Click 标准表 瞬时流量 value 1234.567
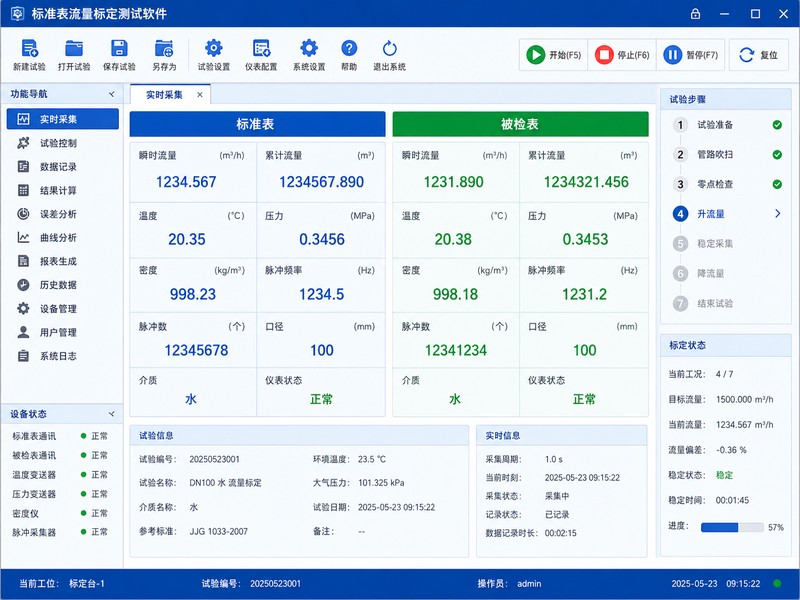This screenshot has height=600, width=800. (186, 182)
